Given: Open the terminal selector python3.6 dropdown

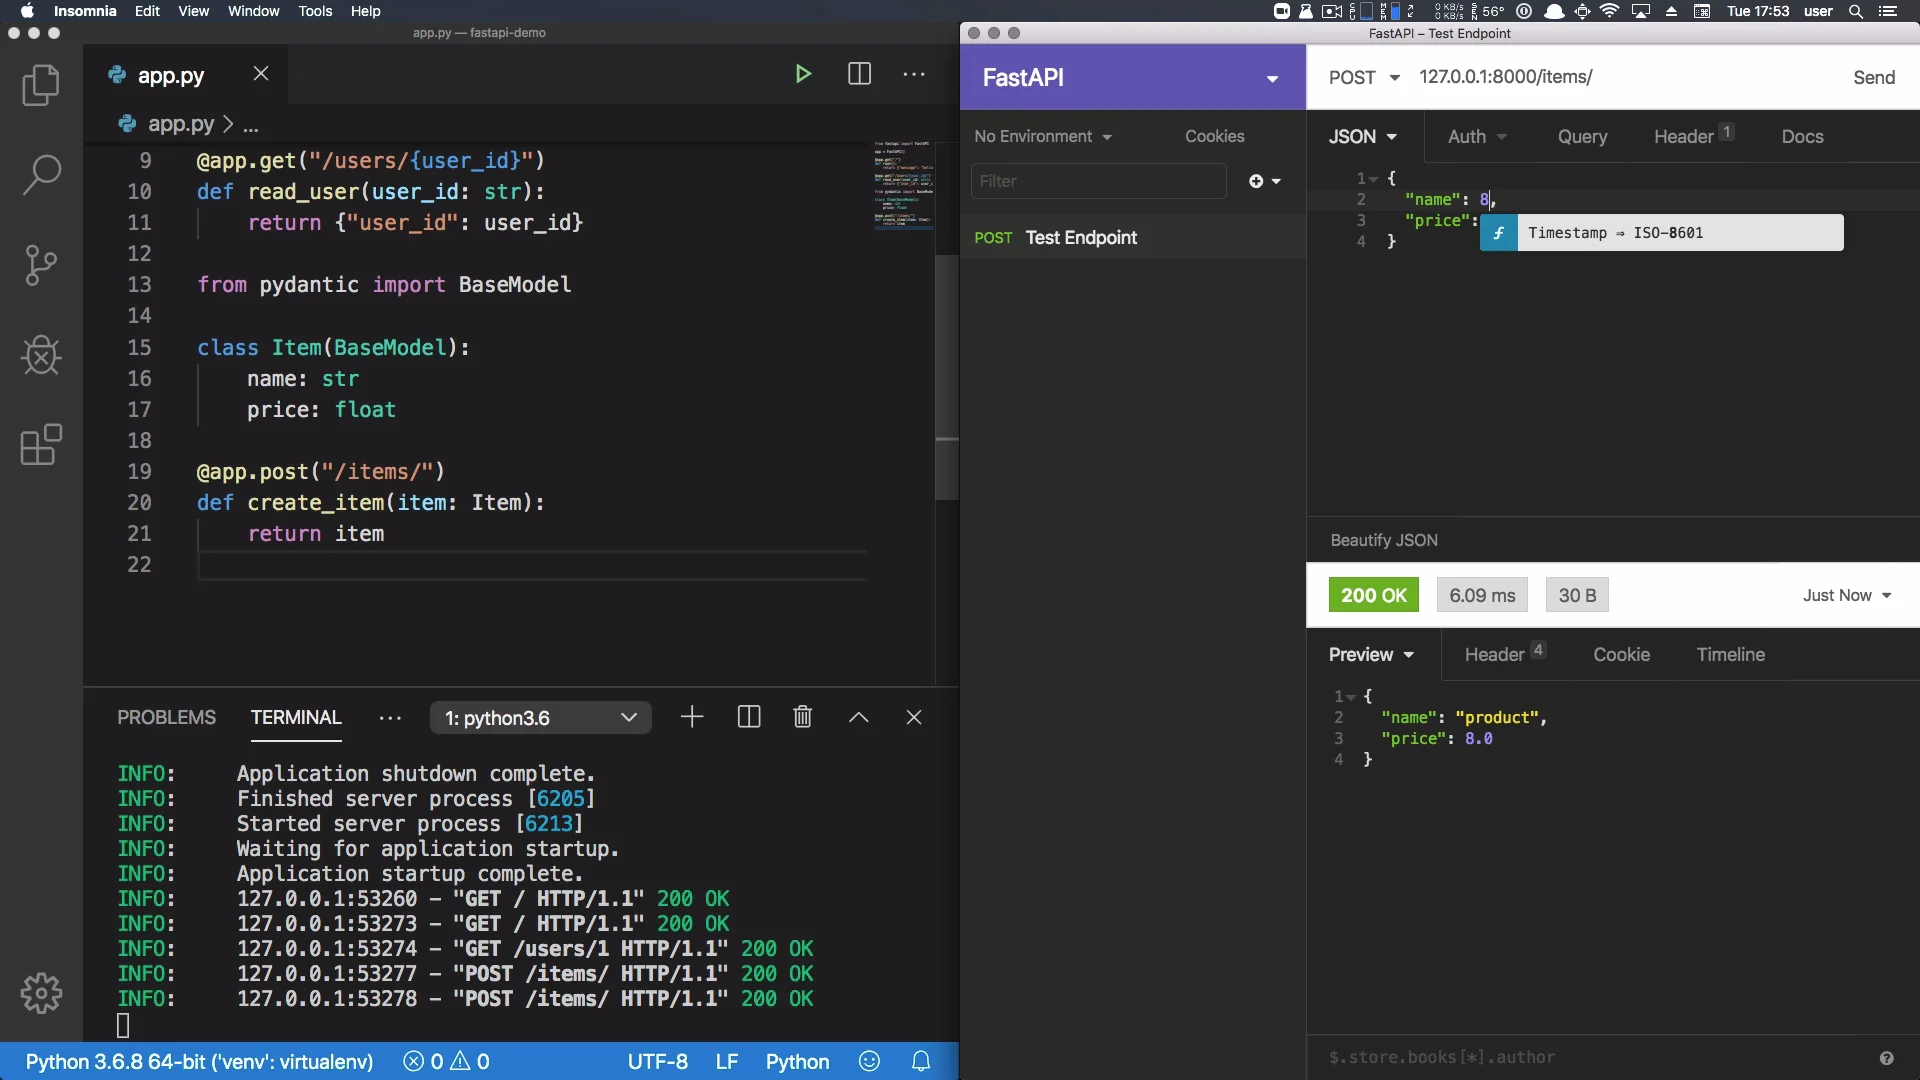Looking at the screenshot, I should click(x=540, y=717).
